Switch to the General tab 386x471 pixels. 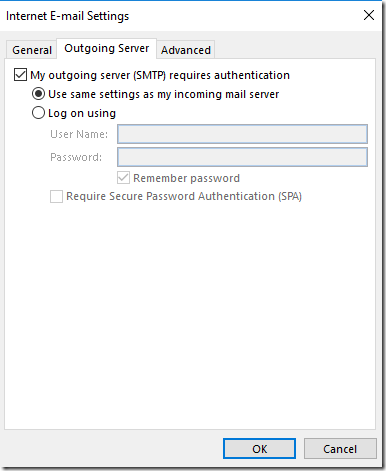(x=32, y=50)
